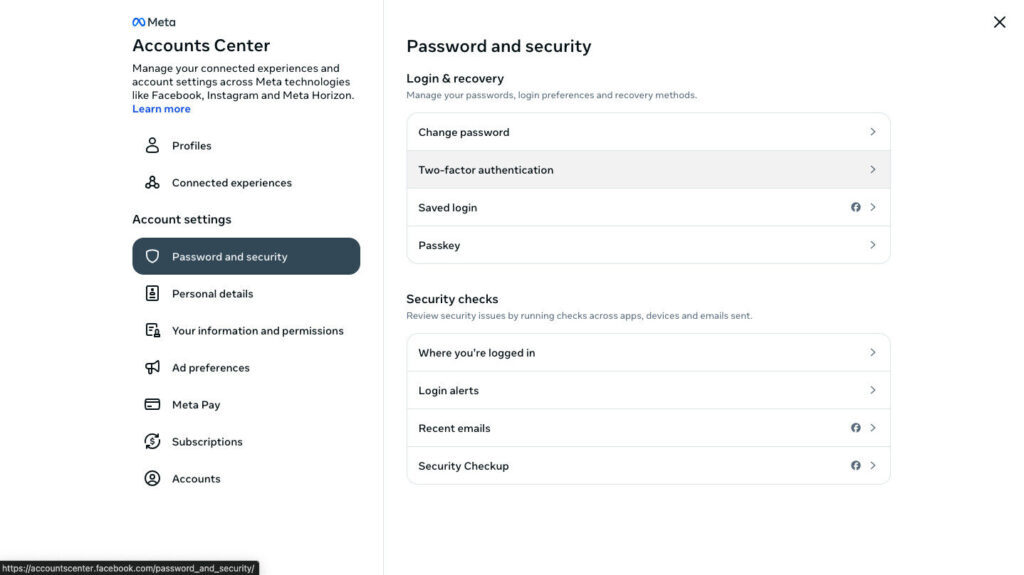
Task: Select Where you're logged in
Action: point(648,353)
